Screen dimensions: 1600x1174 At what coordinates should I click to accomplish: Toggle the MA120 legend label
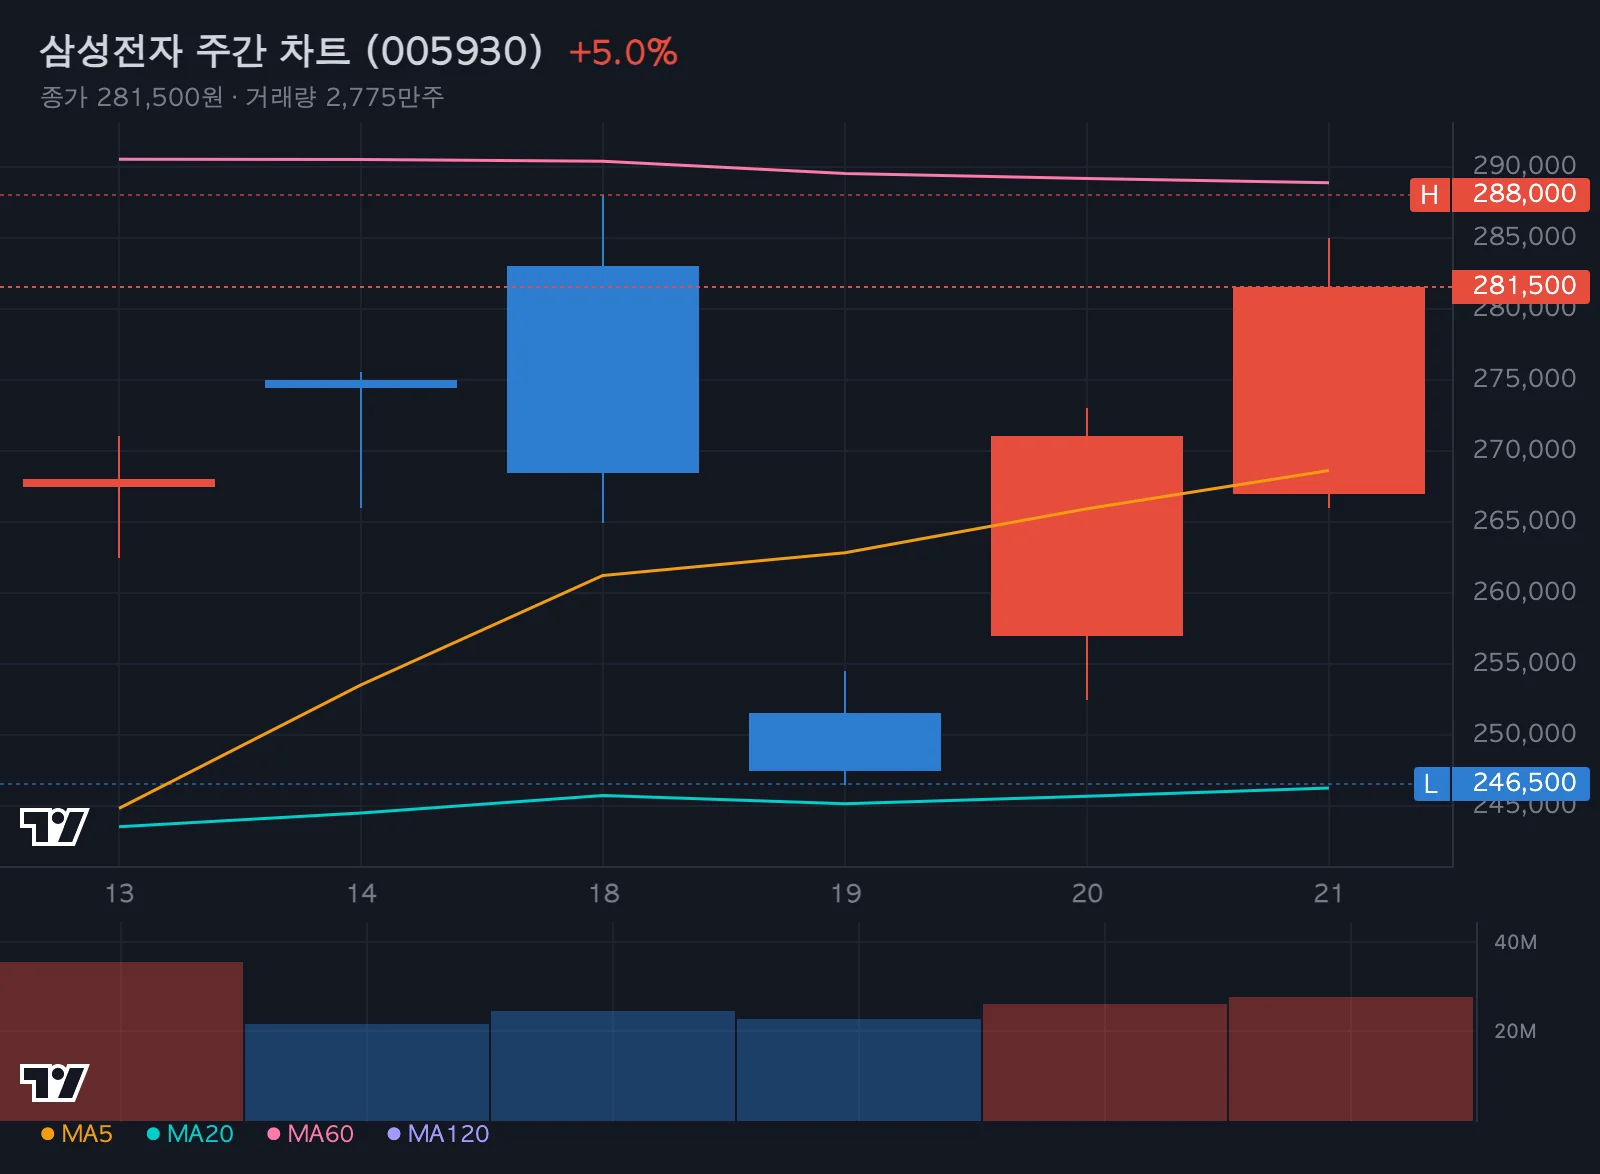pos(448,1134)
